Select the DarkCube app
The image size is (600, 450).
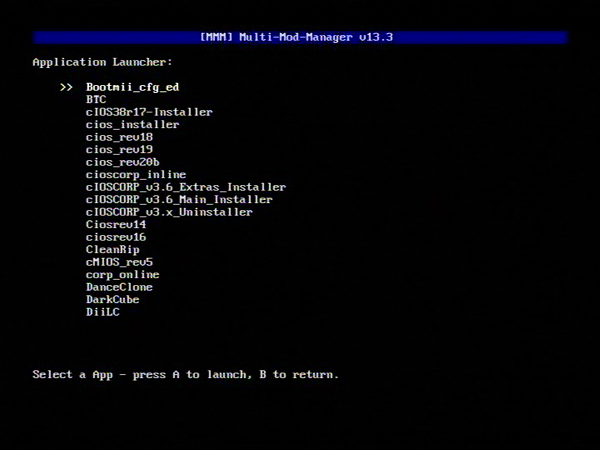(x=113, y=300)
